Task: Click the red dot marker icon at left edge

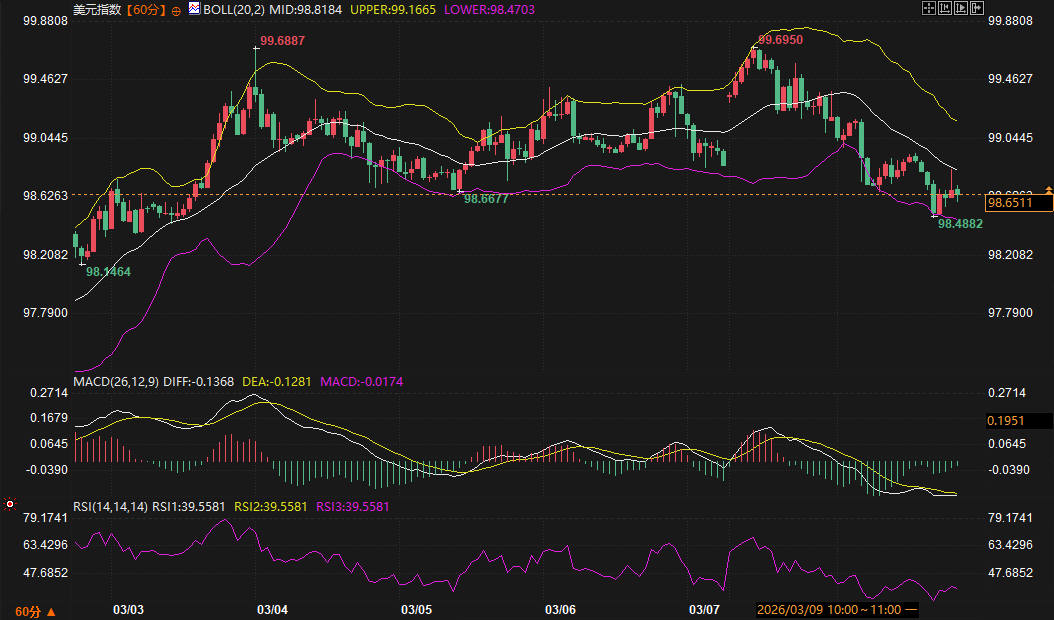Action: coord(9,505)
